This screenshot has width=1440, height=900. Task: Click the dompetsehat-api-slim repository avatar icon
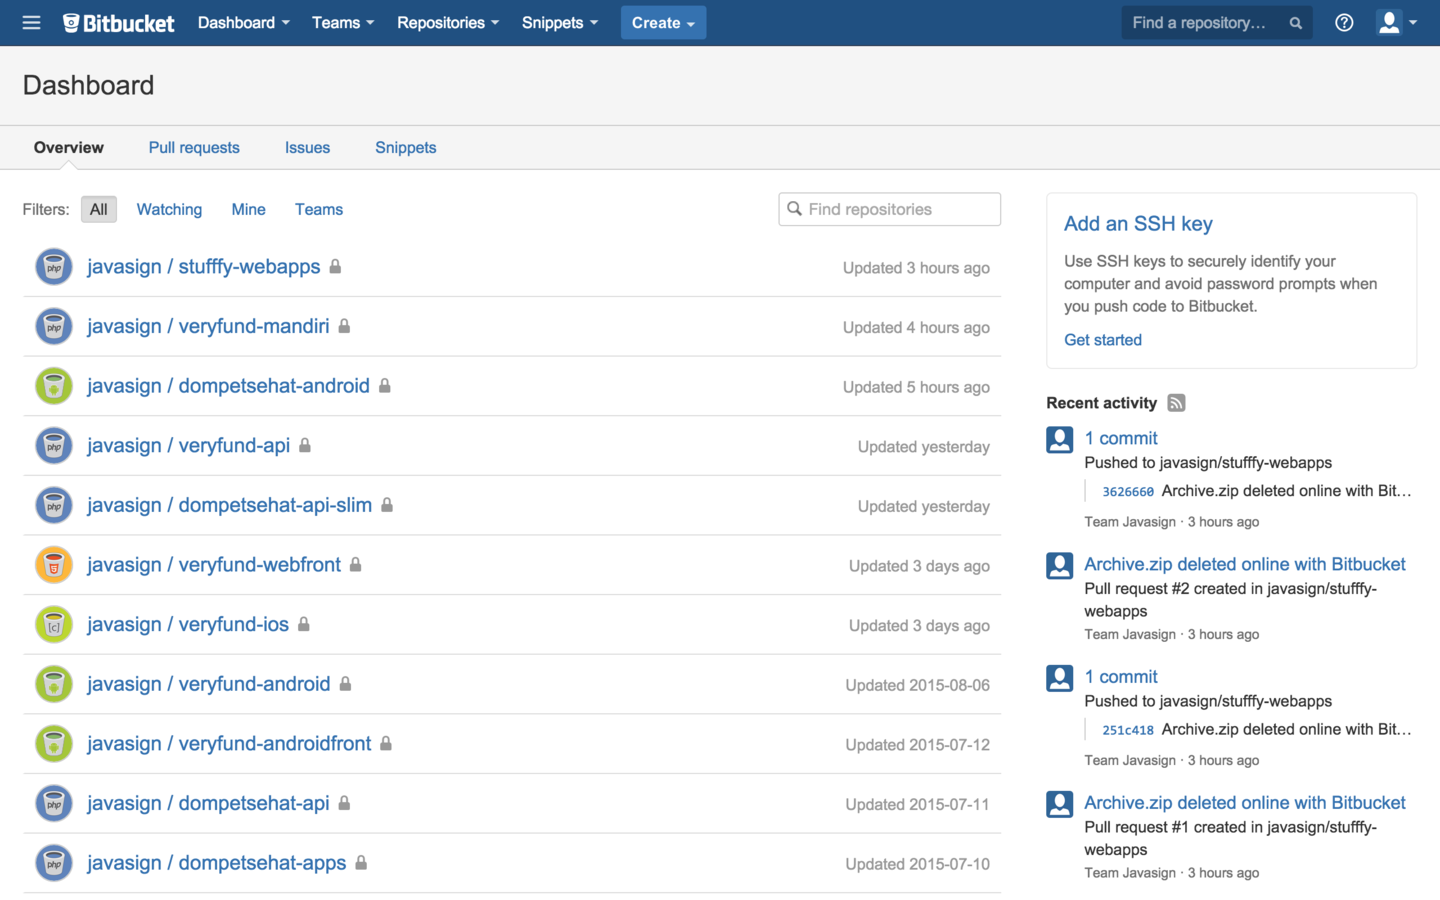pyautogui.click(x=54, y=506)
